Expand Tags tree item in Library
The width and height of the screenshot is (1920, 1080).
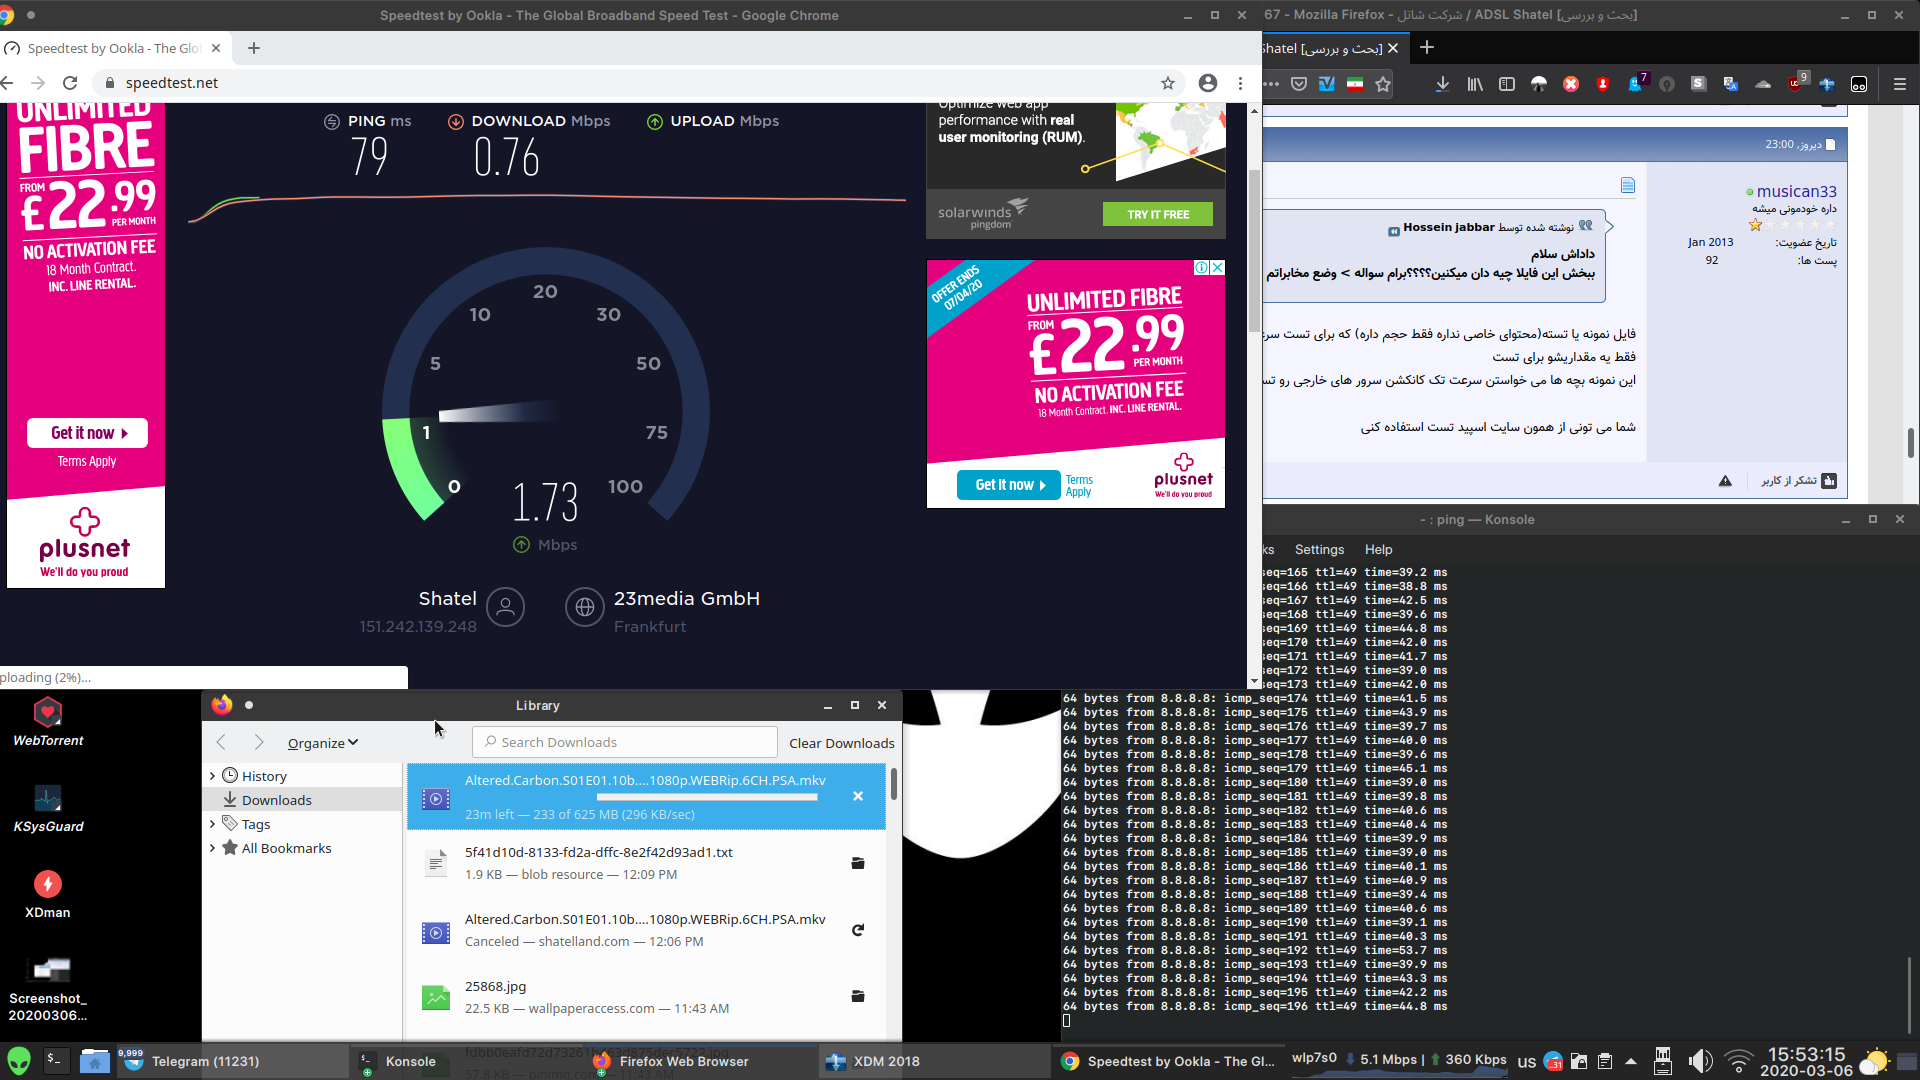coord(212,824)
